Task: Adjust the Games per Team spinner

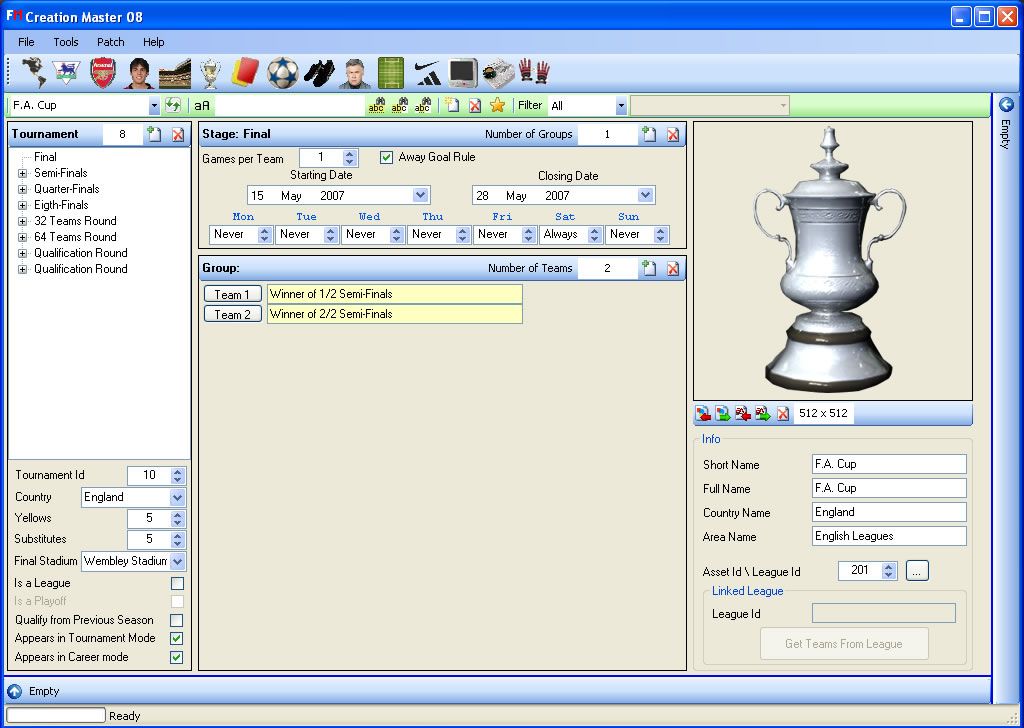Action: coord(349,158)
